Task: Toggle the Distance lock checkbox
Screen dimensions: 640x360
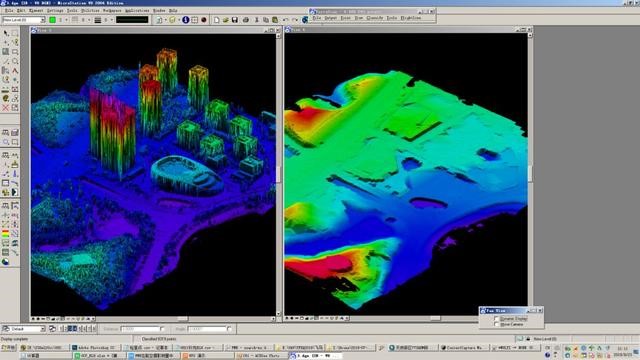Action: coord(162,329)
